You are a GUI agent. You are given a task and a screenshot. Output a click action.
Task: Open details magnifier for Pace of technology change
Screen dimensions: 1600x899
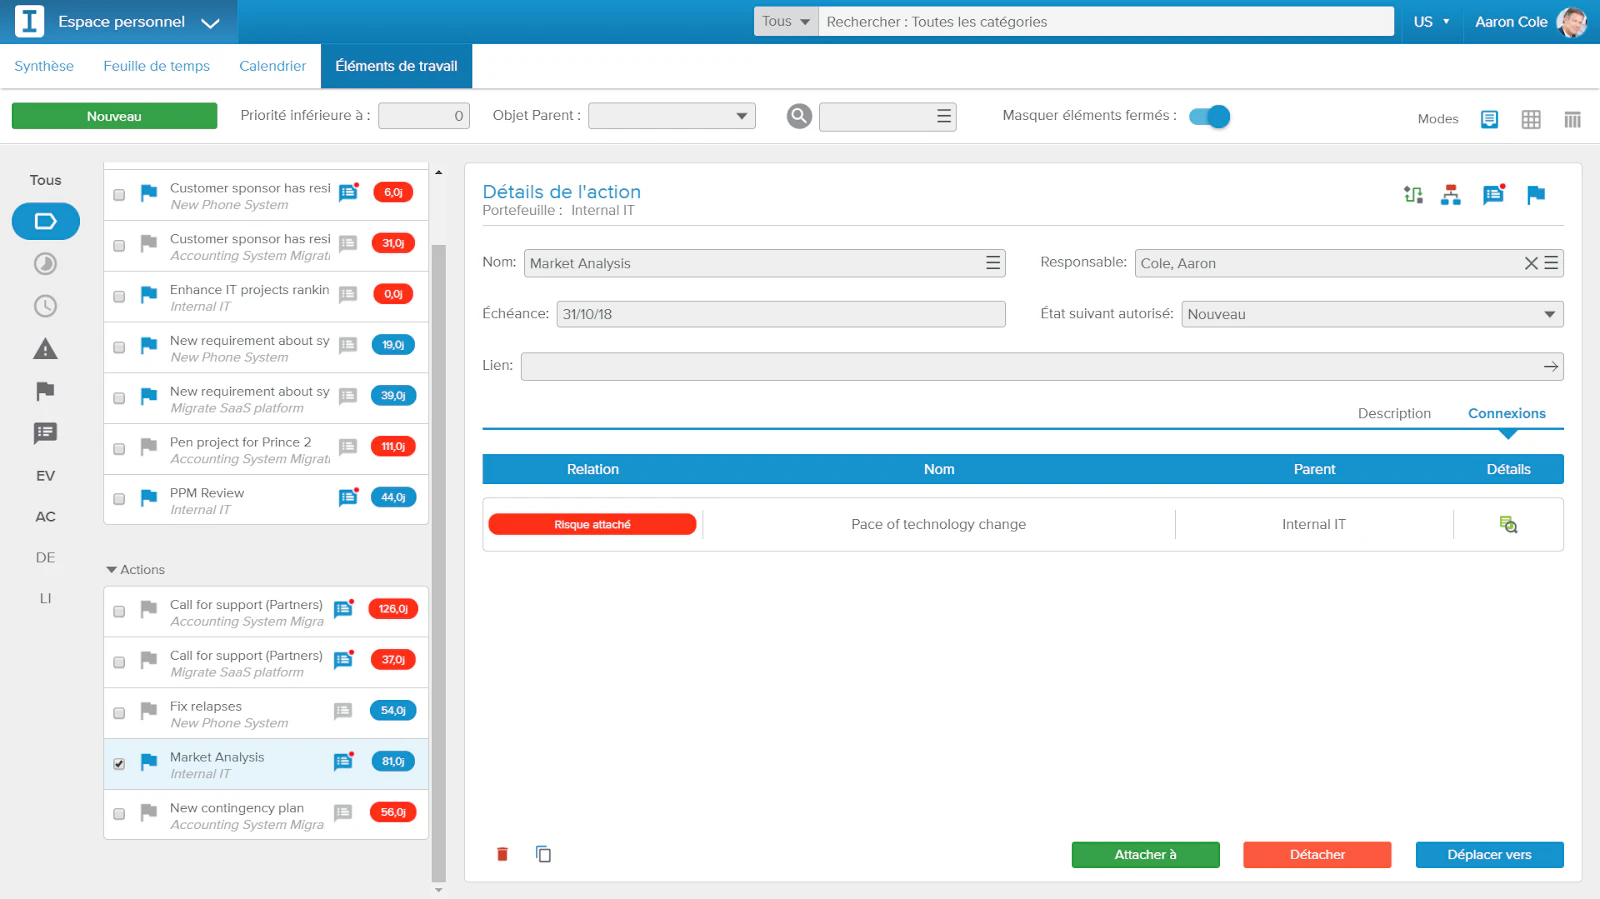point(1508,524)
